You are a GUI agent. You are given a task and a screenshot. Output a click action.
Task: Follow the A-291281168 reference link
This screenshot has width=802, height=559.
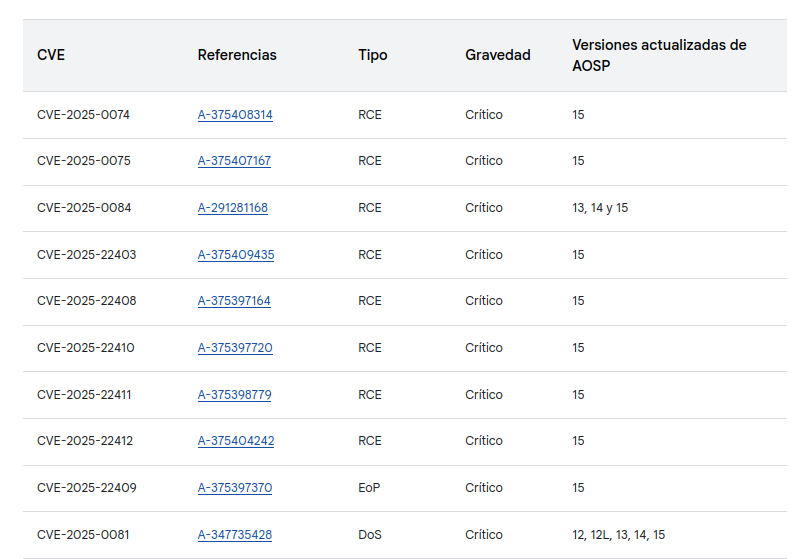pos(232,208)
